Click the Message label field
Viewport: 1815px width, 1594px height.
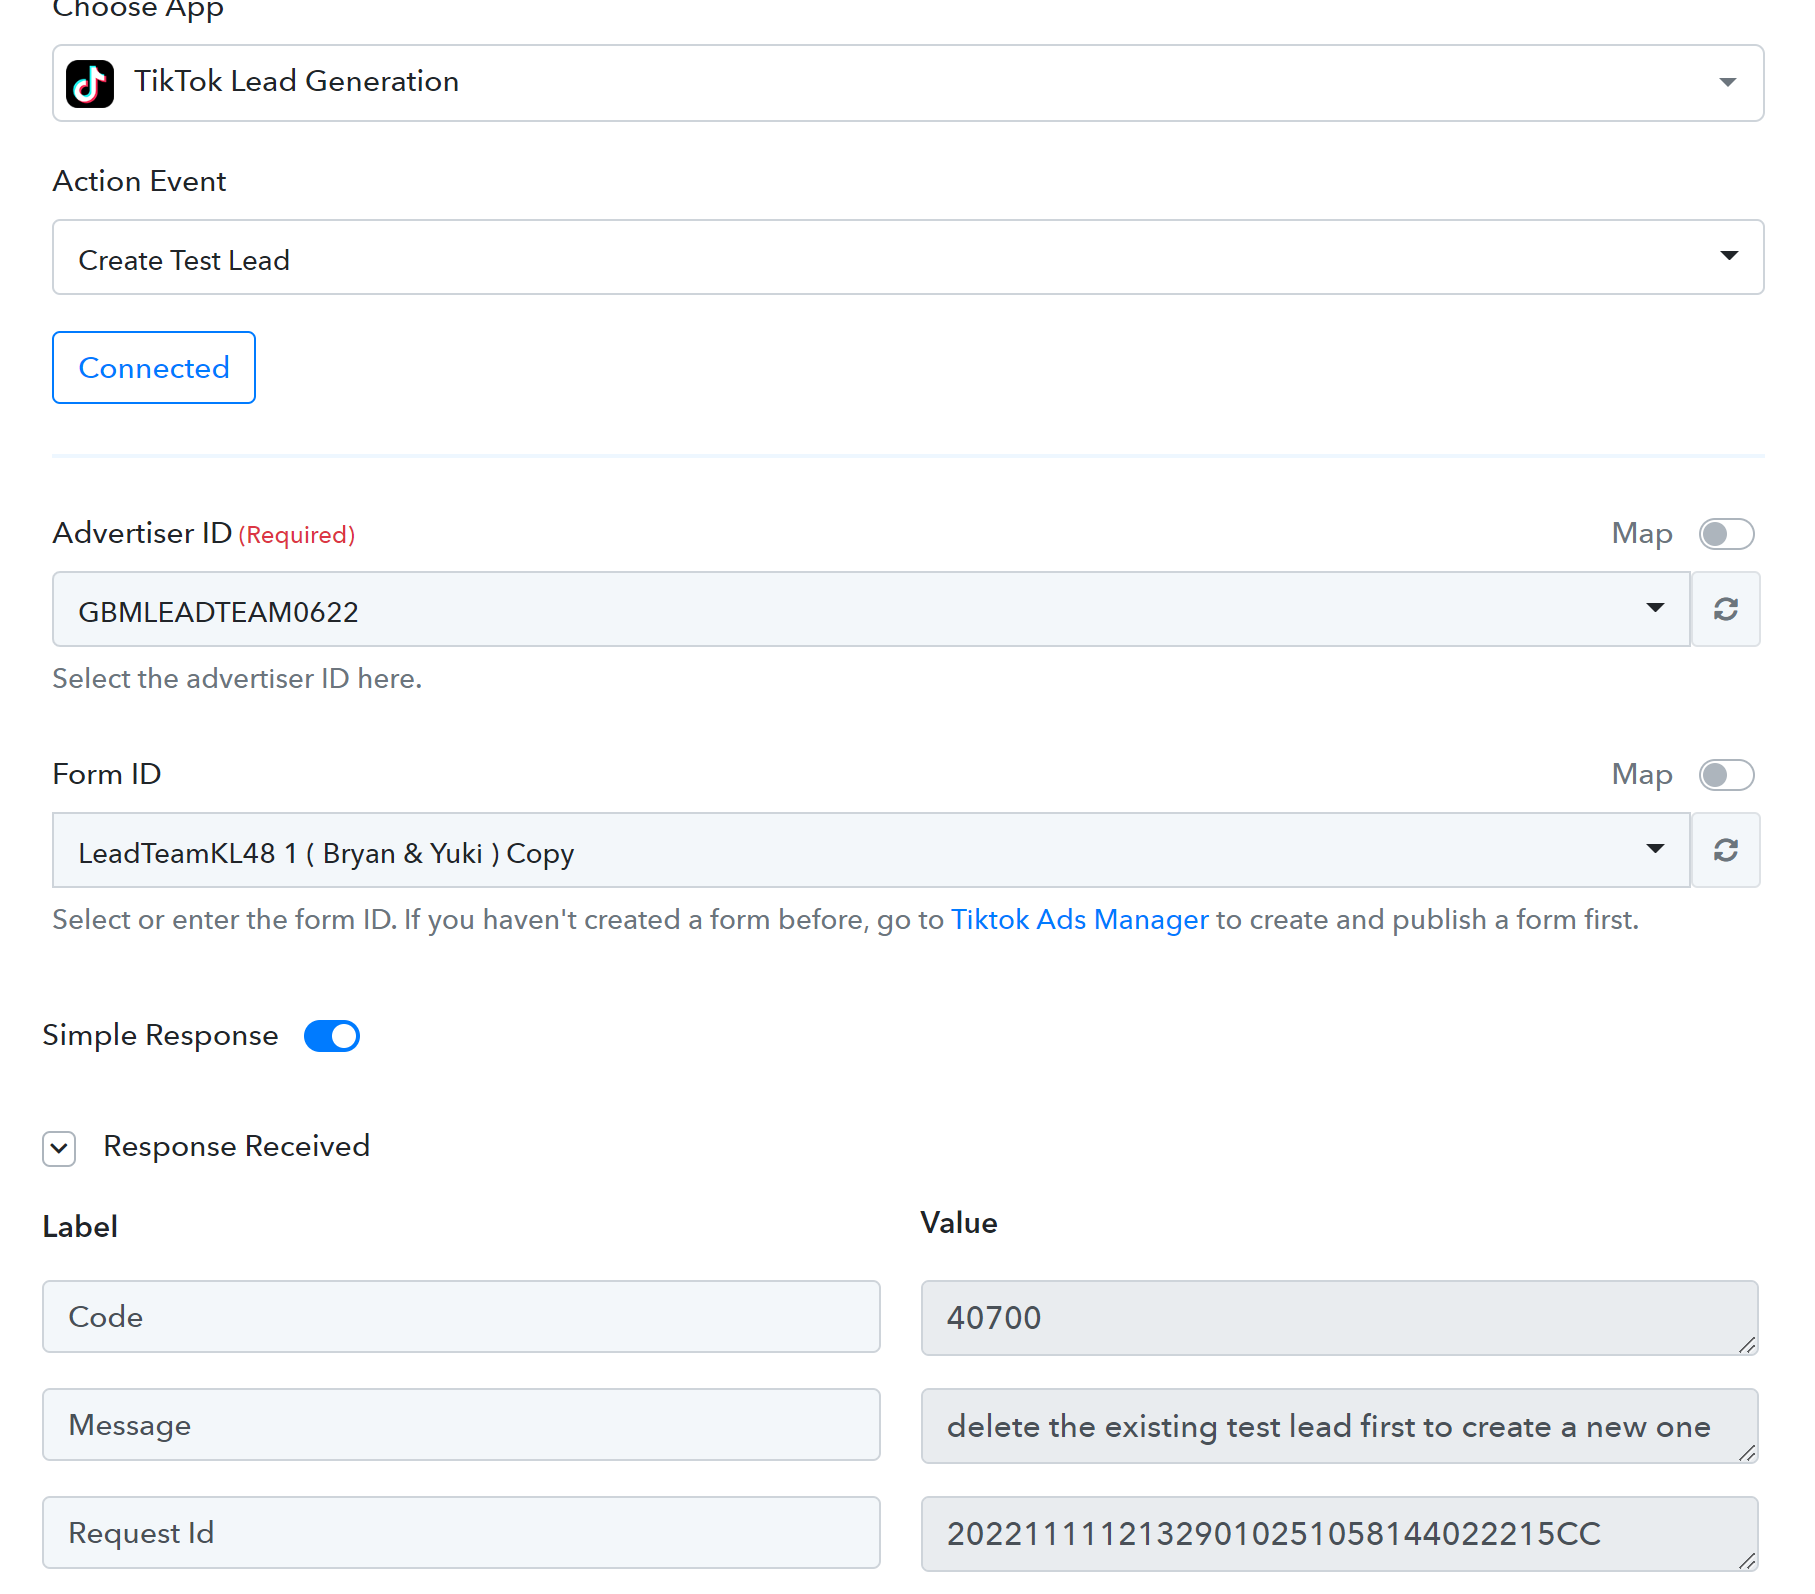[x=461, y=1425]
